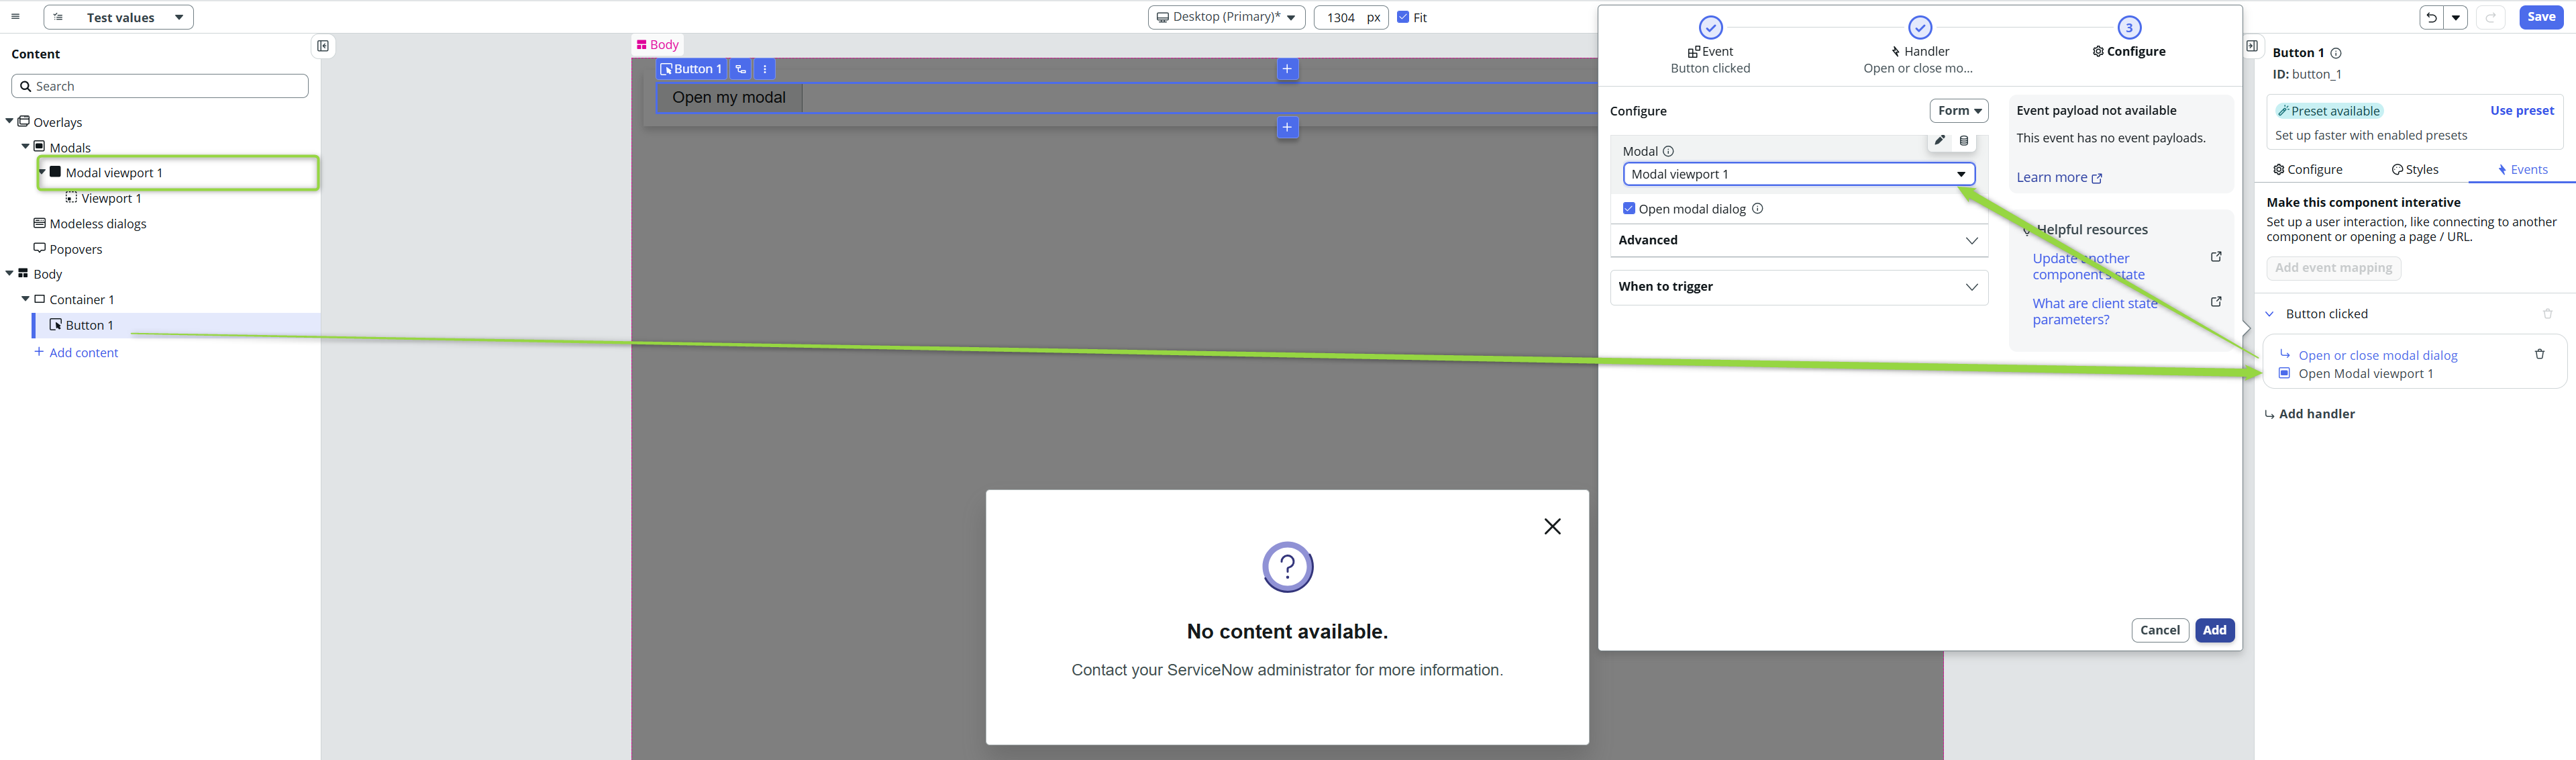Click the data bind icon above the Modal field
This screenshot has width=2576, height=760.
tap(1964, 141)
